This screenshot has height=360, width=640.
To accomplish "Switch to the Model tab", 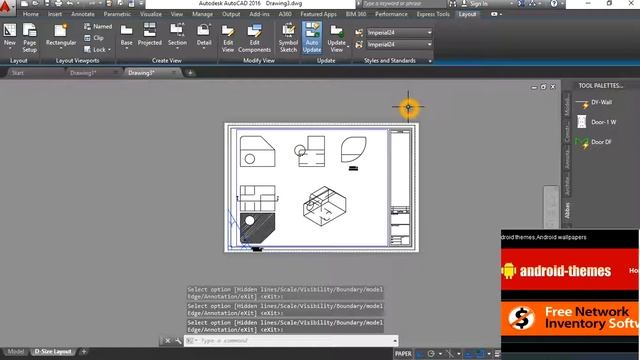I will [x=16, y=352].
